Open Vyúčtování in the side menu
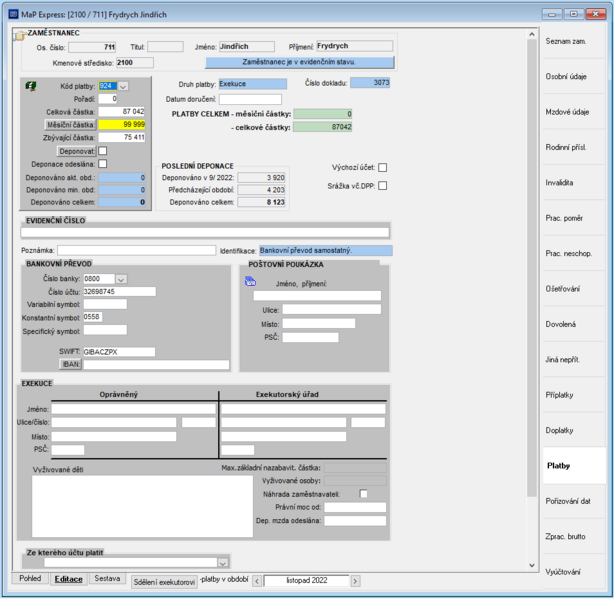 574,572
